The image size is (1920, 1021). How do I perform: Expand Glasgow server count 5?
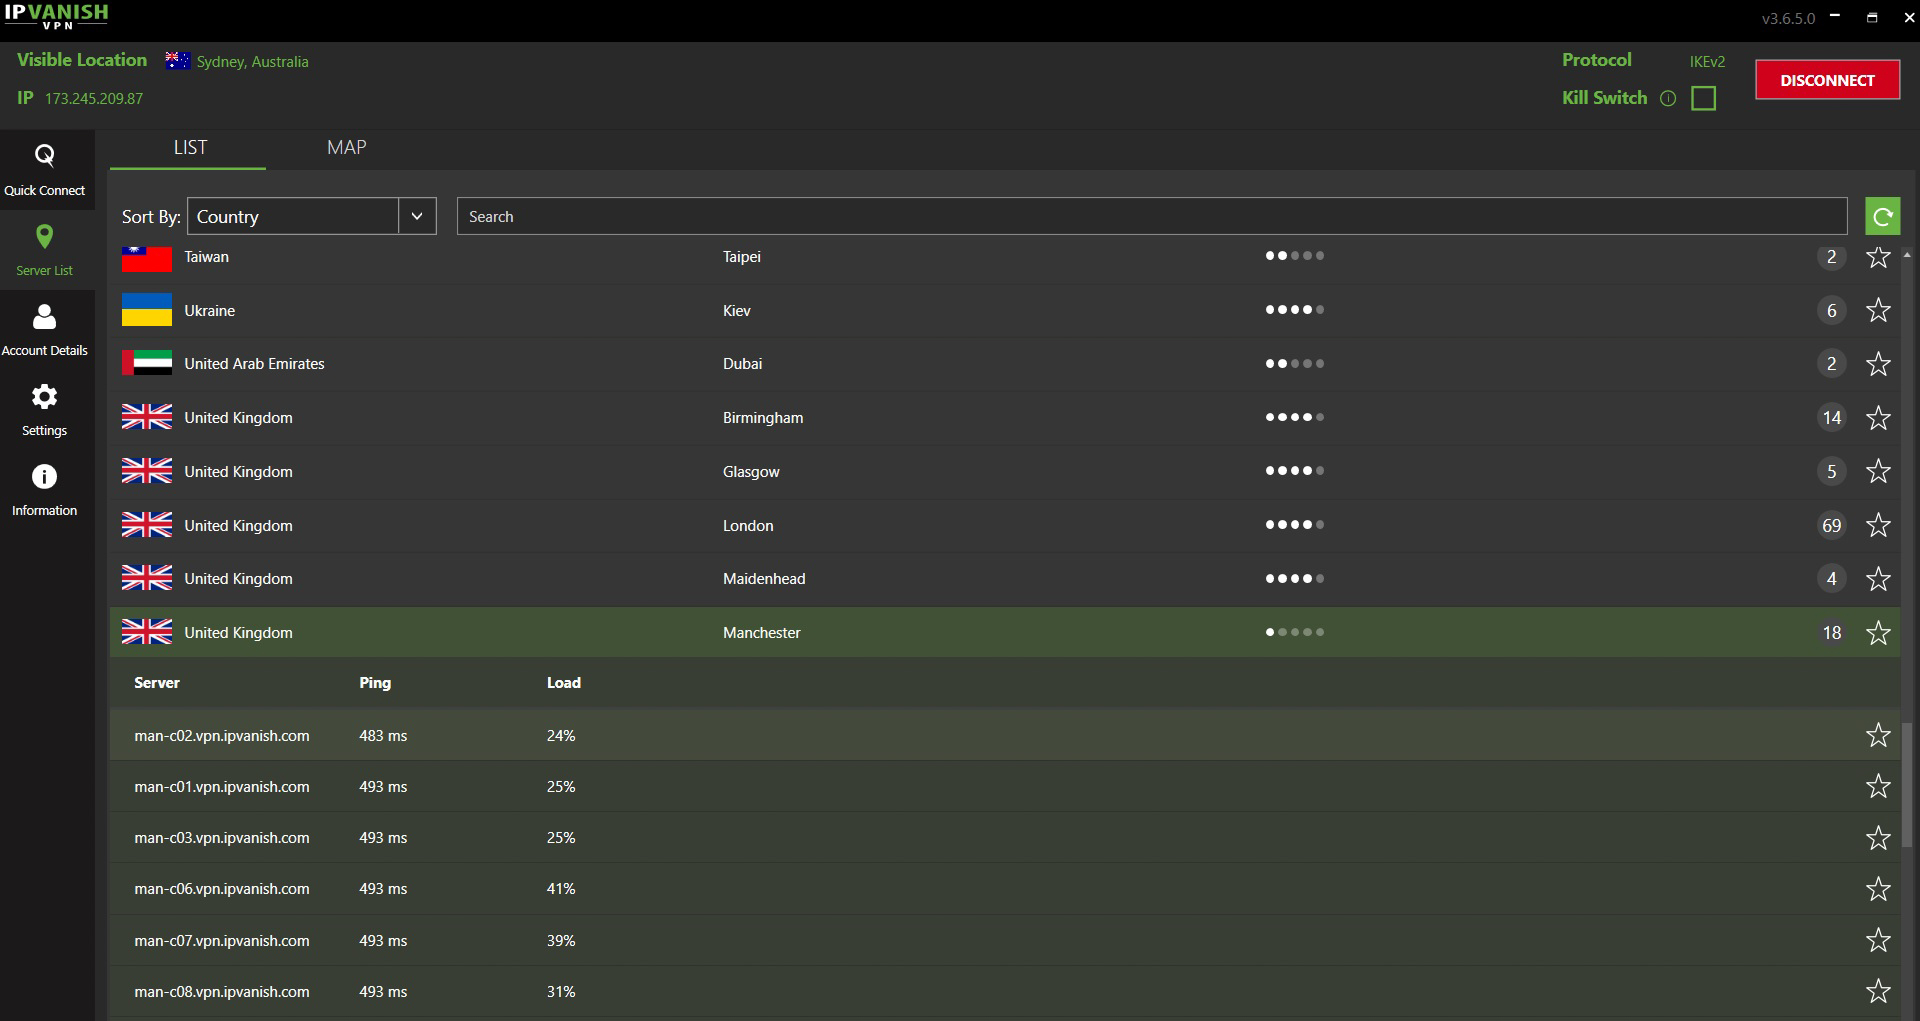1831,471
